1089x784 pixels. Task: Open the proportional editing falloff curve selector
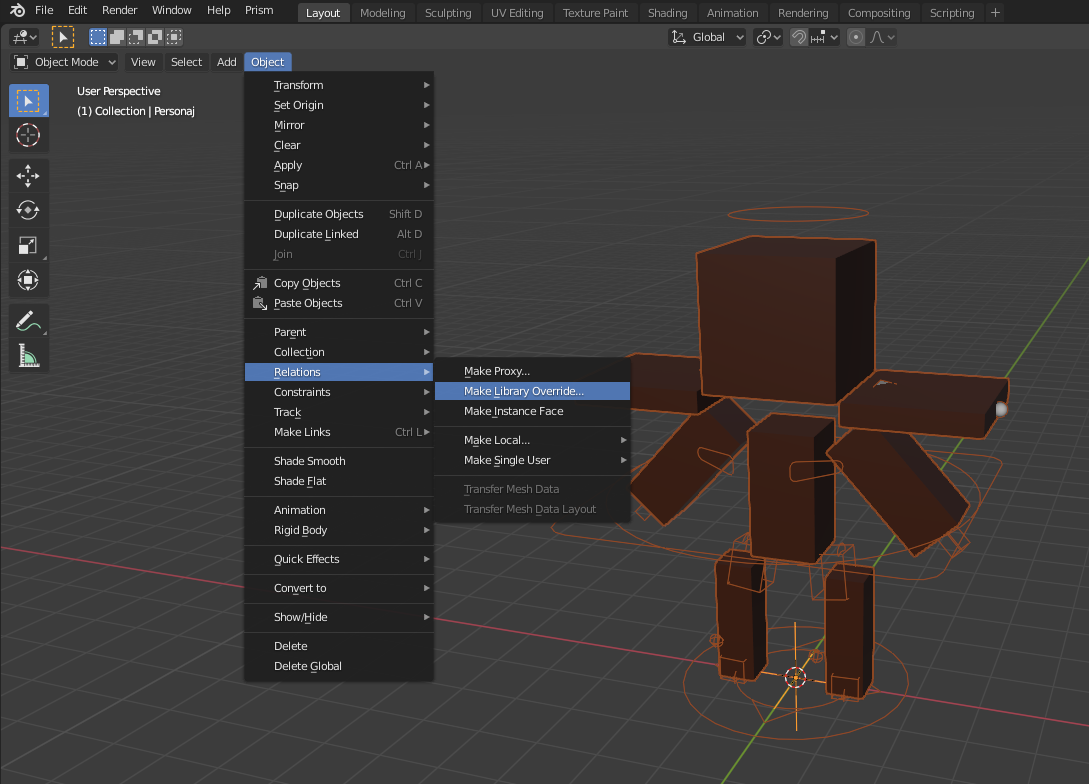tap(882, 37)
